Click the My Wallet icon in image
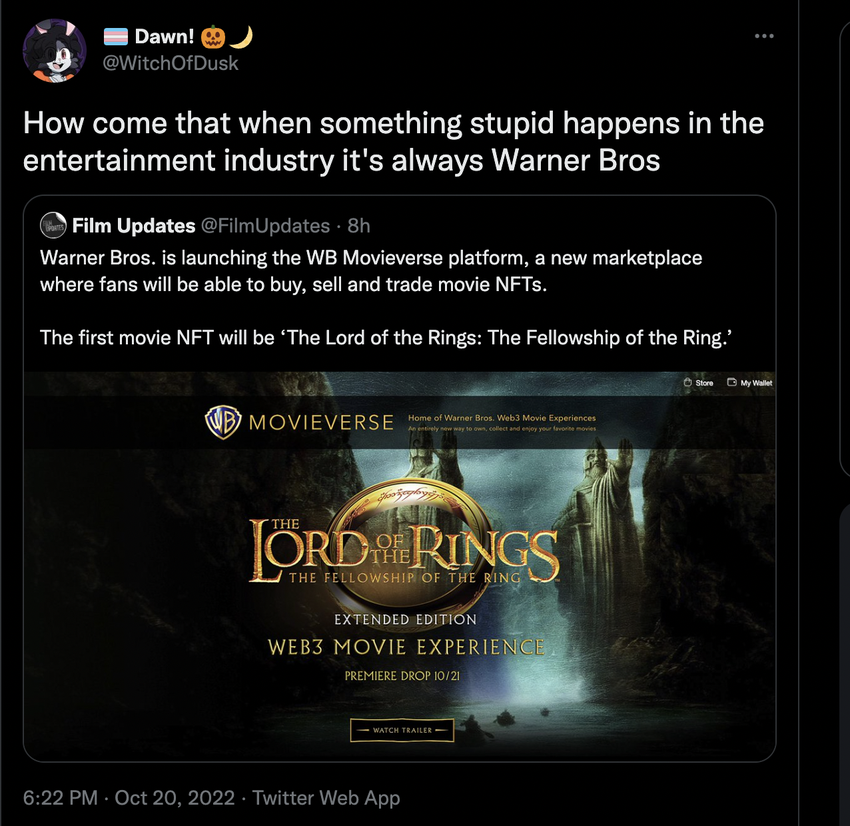This screenshot has height=826, width=850. click(x=732, y=382)
